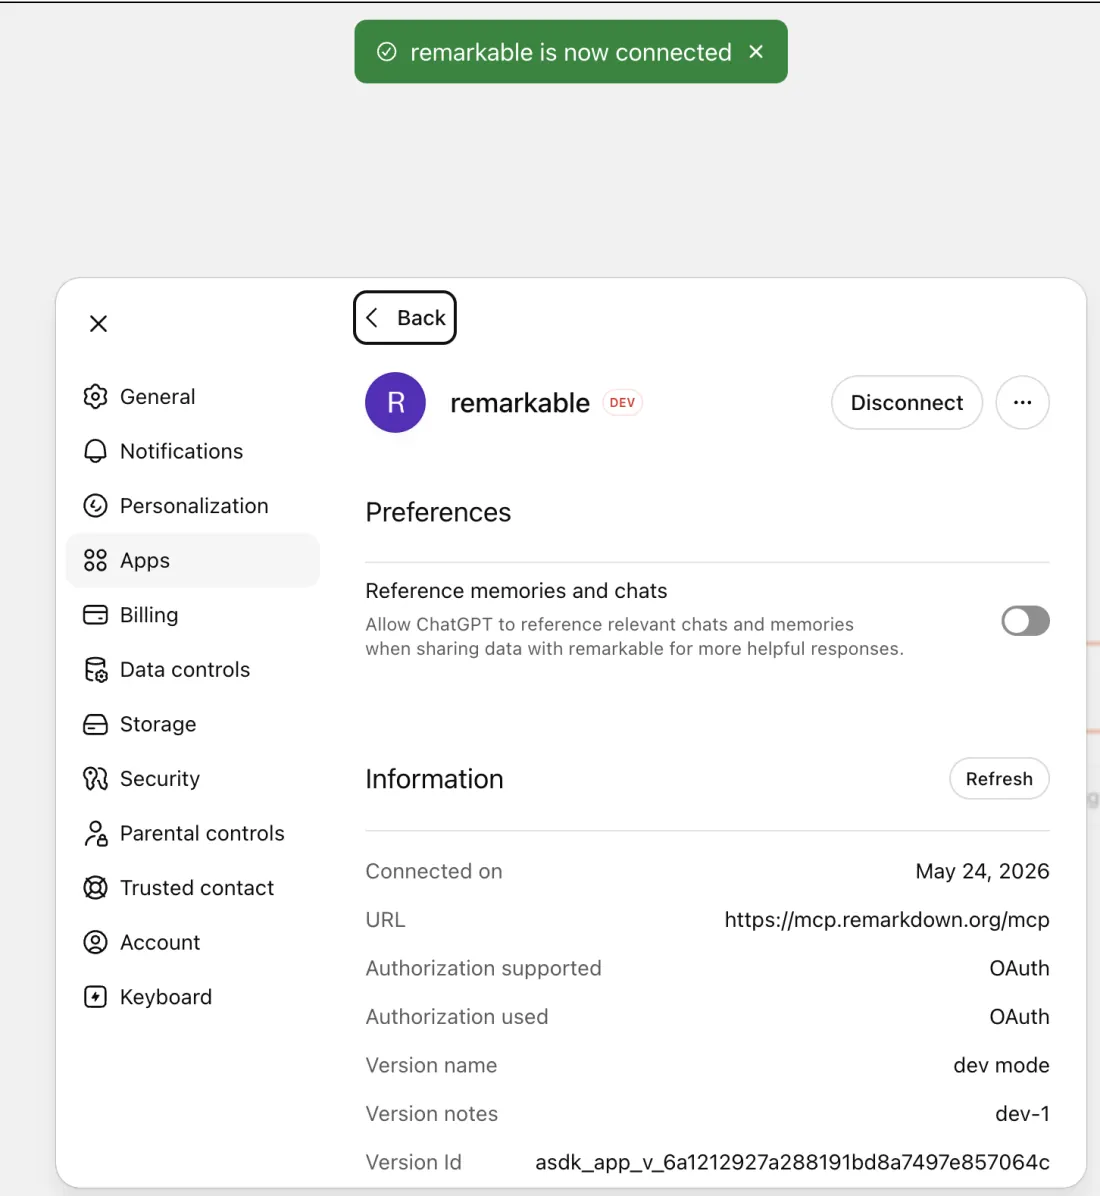This screenshot has width=1100, height=1196.
Task: Click the purple R app avatar
Action: (x=395, y=403)
